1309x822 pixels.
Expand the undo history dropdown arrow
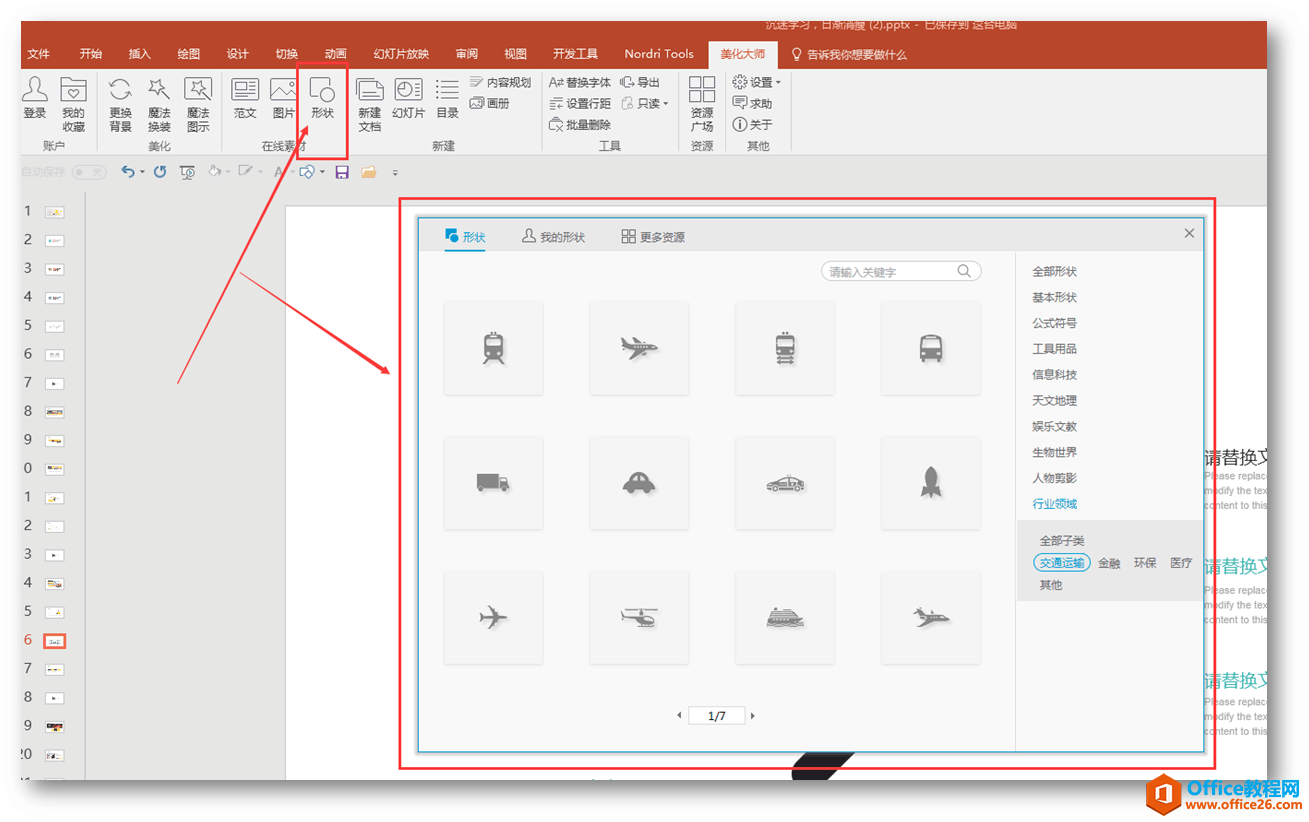coord(142,173)
